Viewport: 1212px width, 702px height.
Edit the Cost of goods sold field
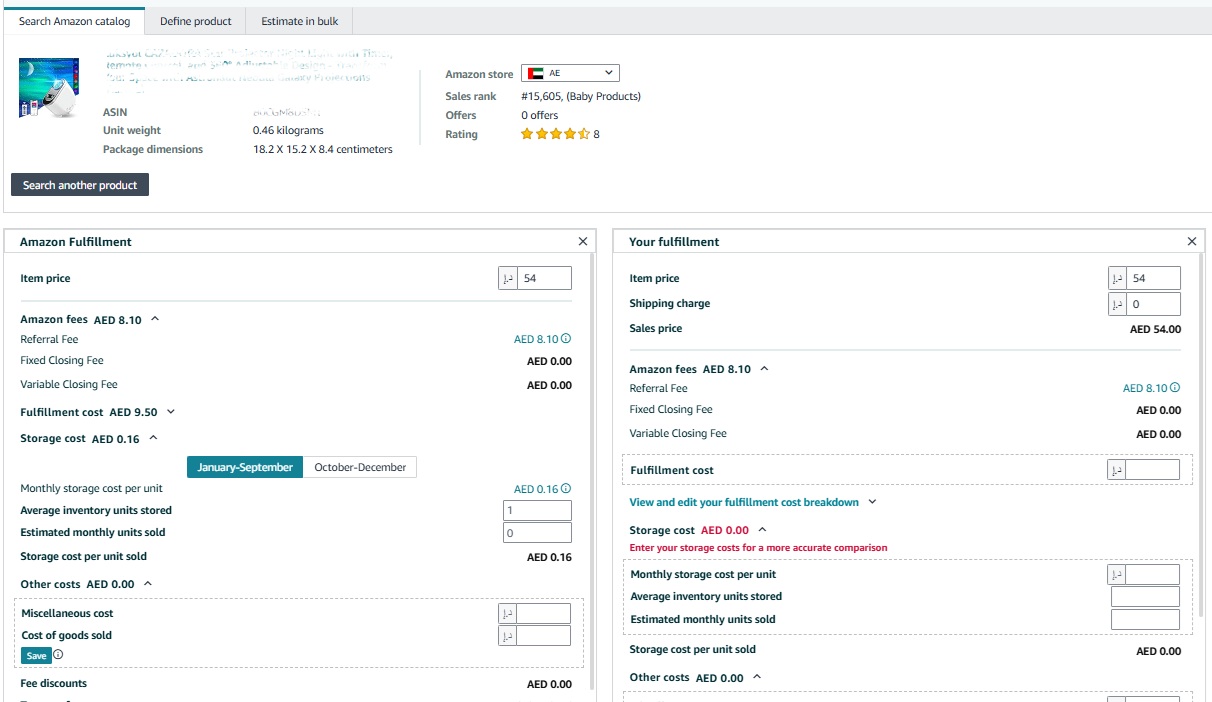(x=544, y=636)
